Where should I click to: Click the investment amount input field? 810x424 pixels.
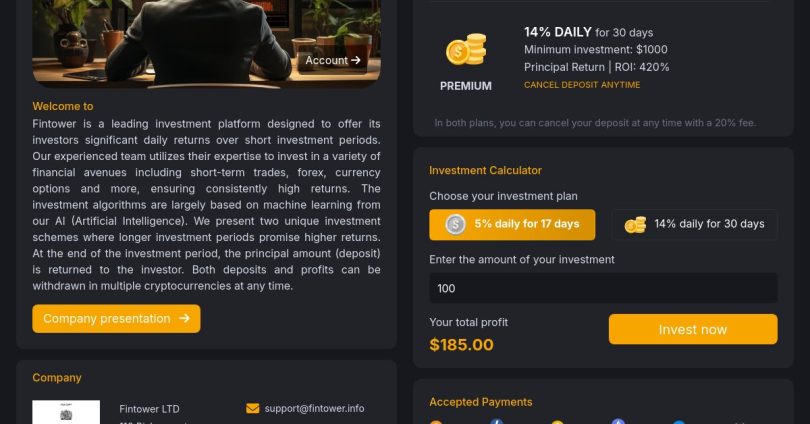pos(603,288)
